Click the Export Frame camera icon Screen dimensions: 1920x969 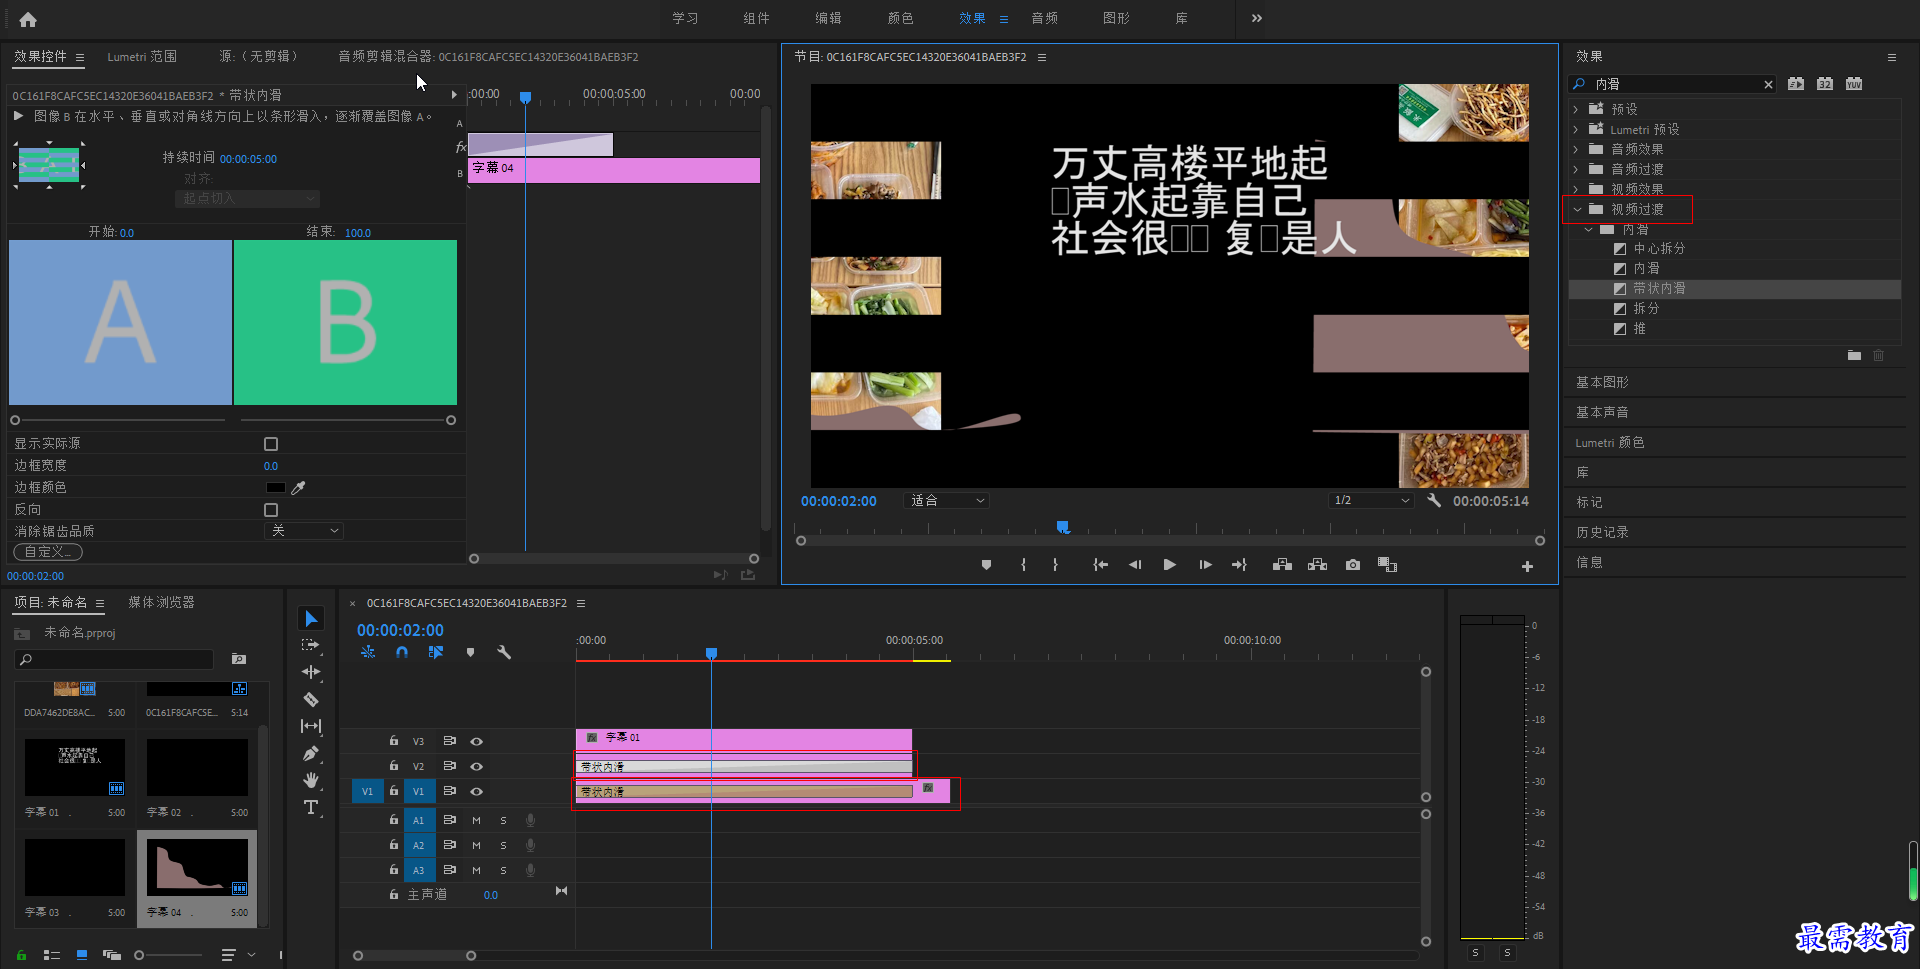click(x=1353, y=565)
